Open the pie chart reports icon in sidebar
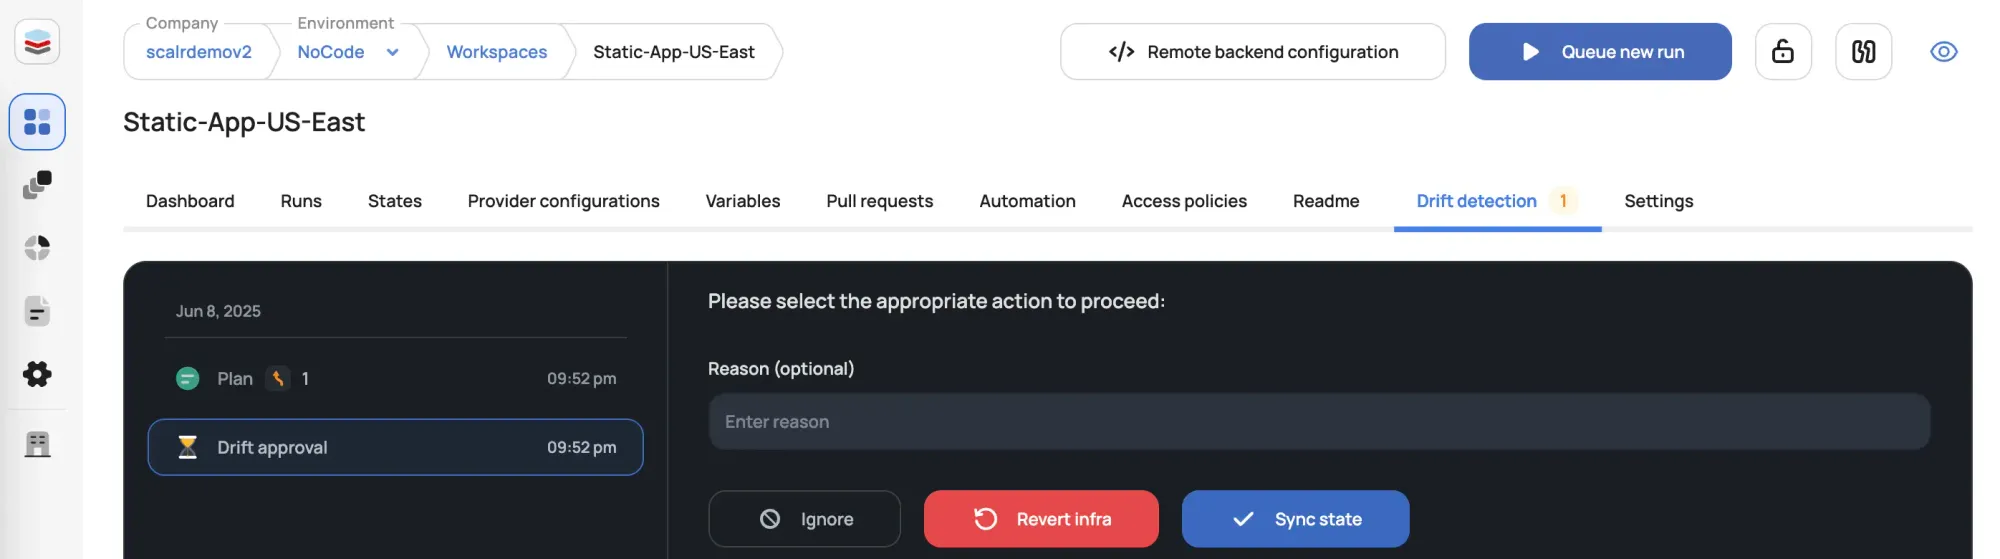This screenshot has width=2000, height=559. coord(37,248)
